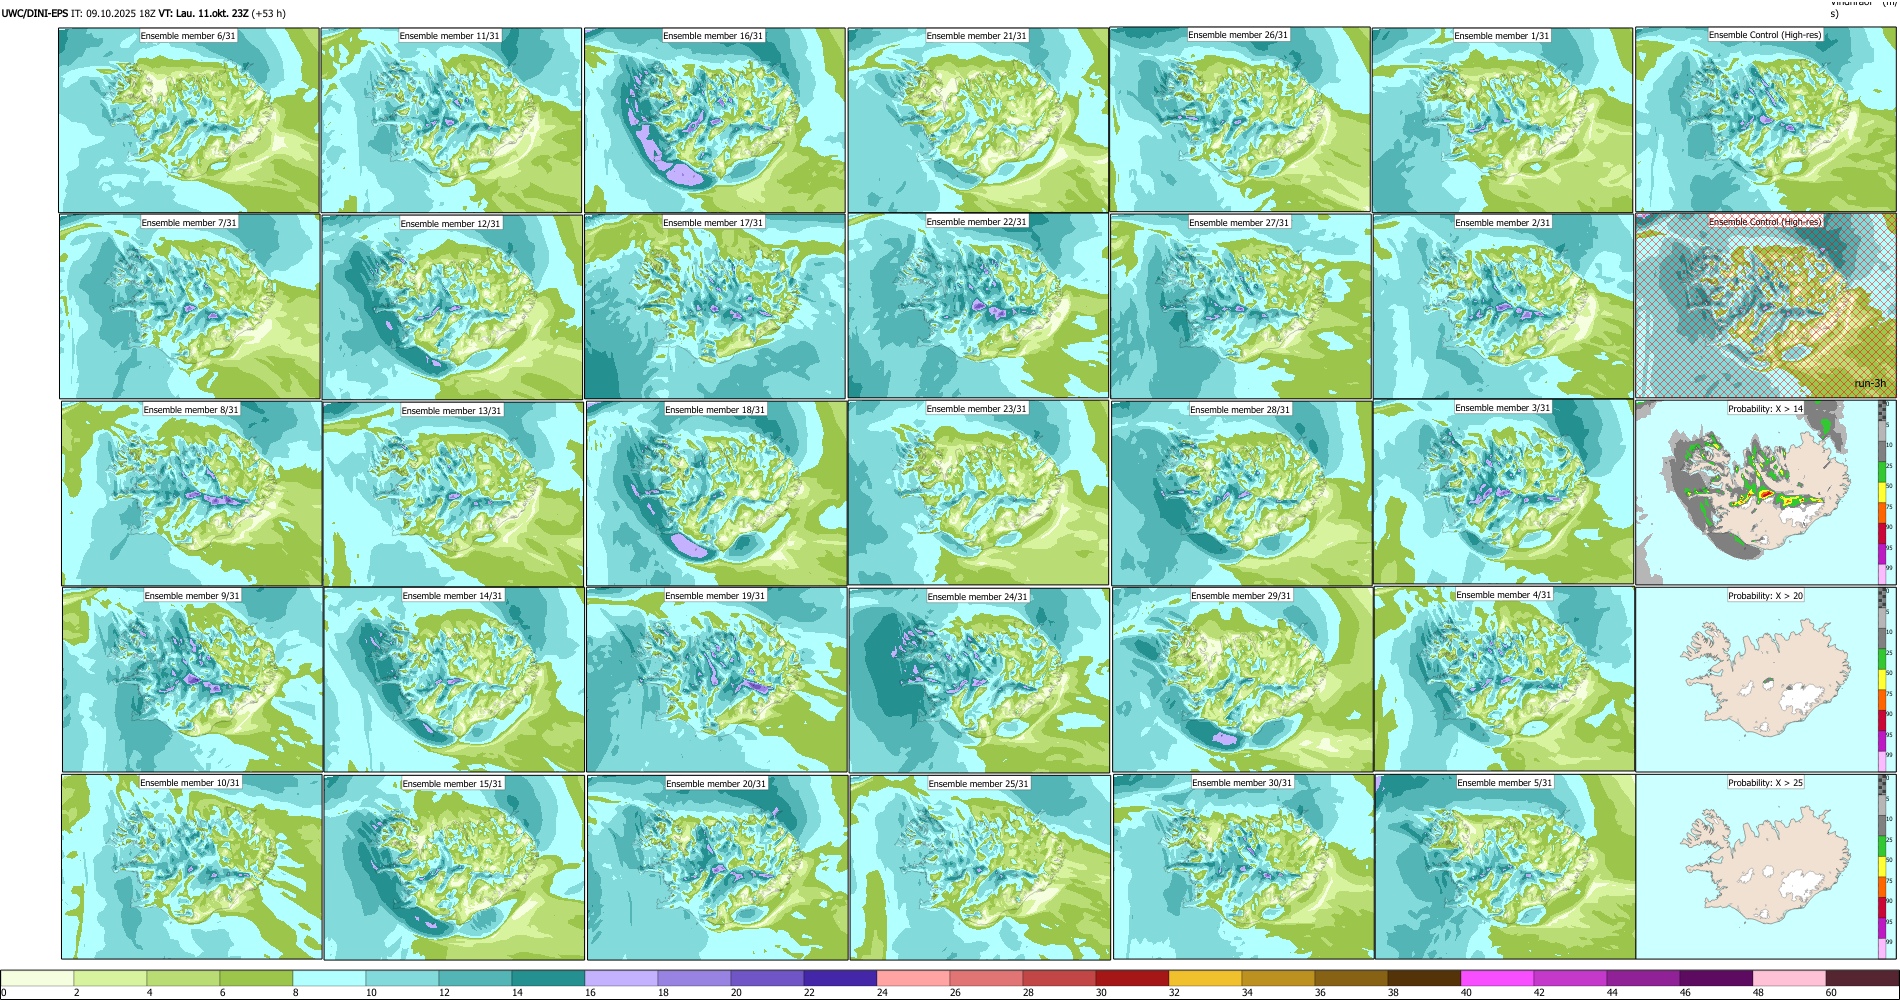Click the 'Ensemble member 11/31' title text
Image resolution: width=1900 pixels, height=1000 pixels.
click(449, 36)
